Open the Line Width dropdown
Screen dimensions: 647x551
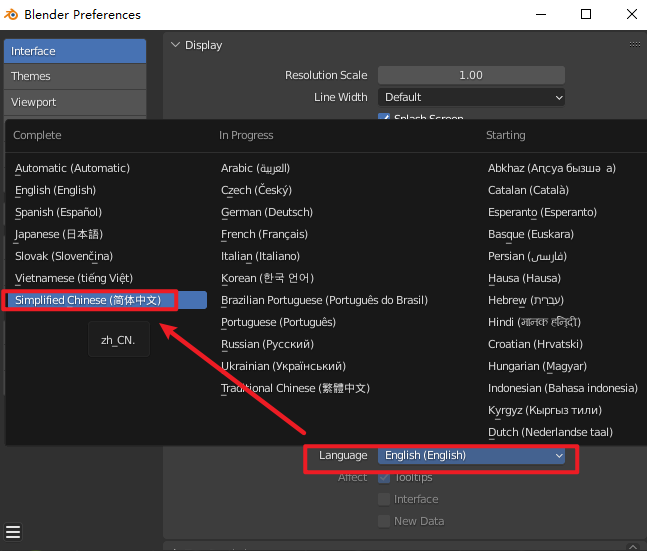coord(471,97)
